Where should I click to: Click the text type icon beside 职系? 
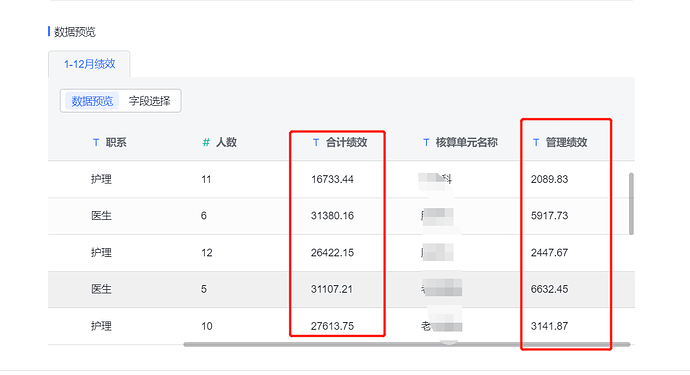pos(96,143)
